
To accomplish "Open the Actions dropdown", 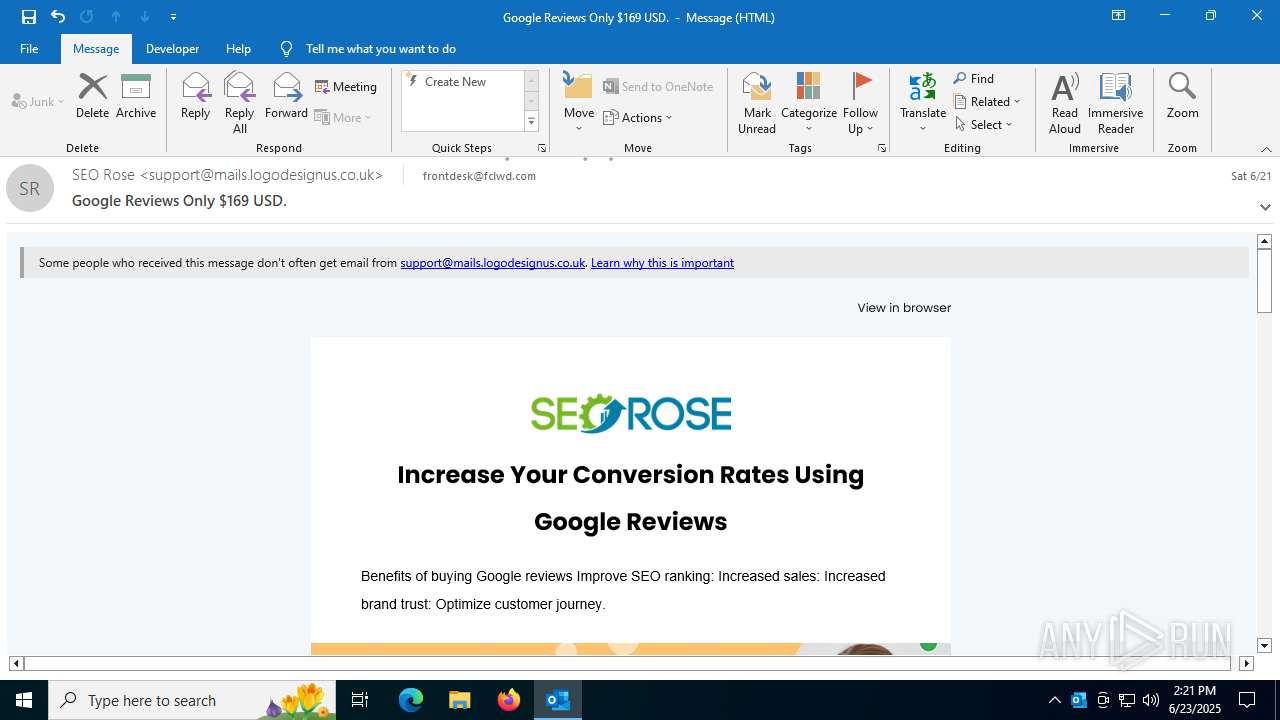I will tap(638, 117).
